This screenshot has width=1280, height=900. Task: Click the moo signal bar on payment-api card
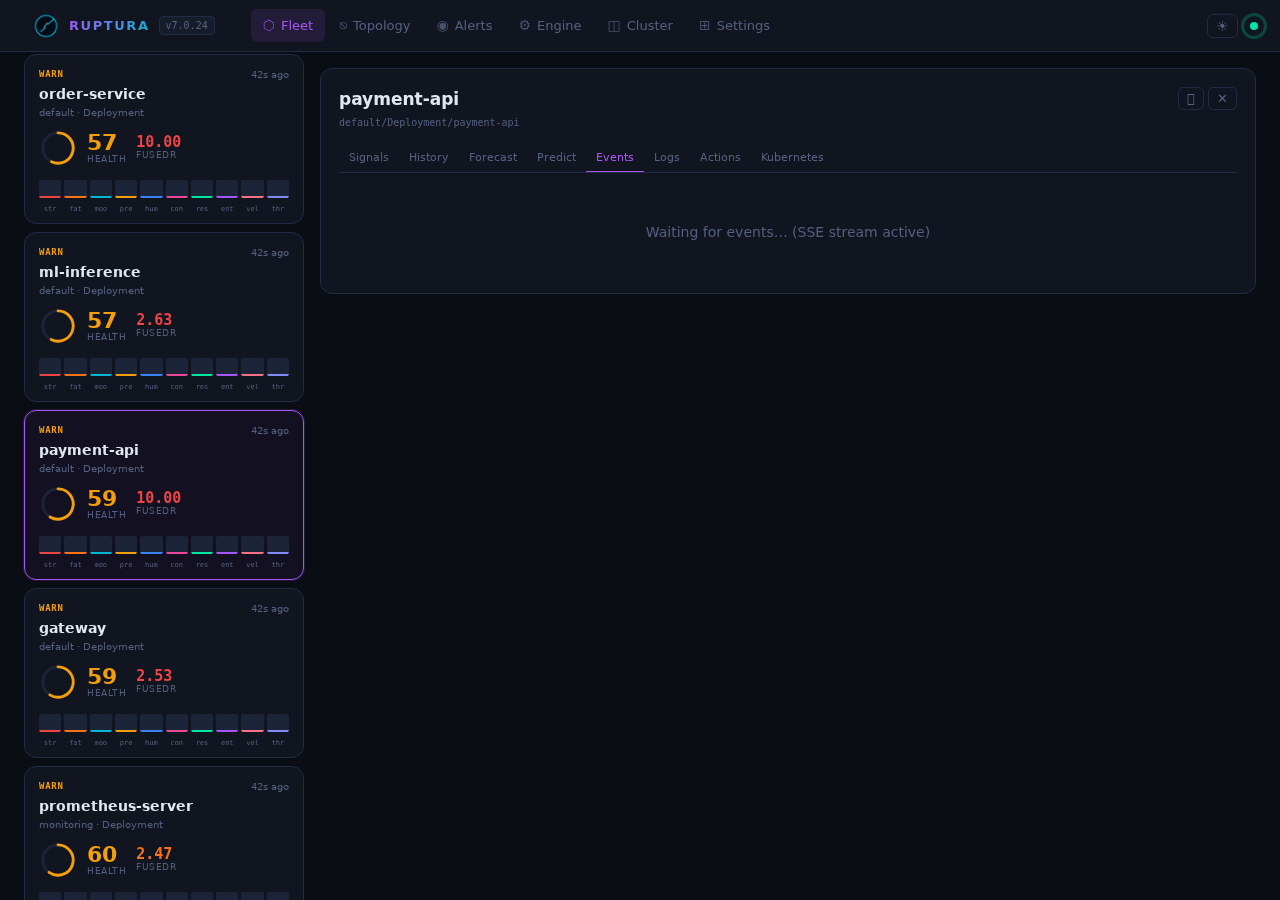coord(101,545)
